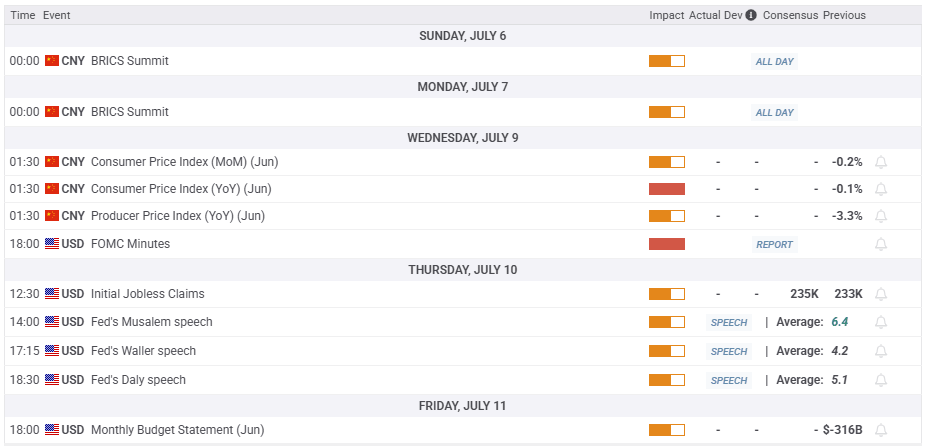
Task: Open Monthly Budget Statement (Jun) event link
Action: pos(177,430)
